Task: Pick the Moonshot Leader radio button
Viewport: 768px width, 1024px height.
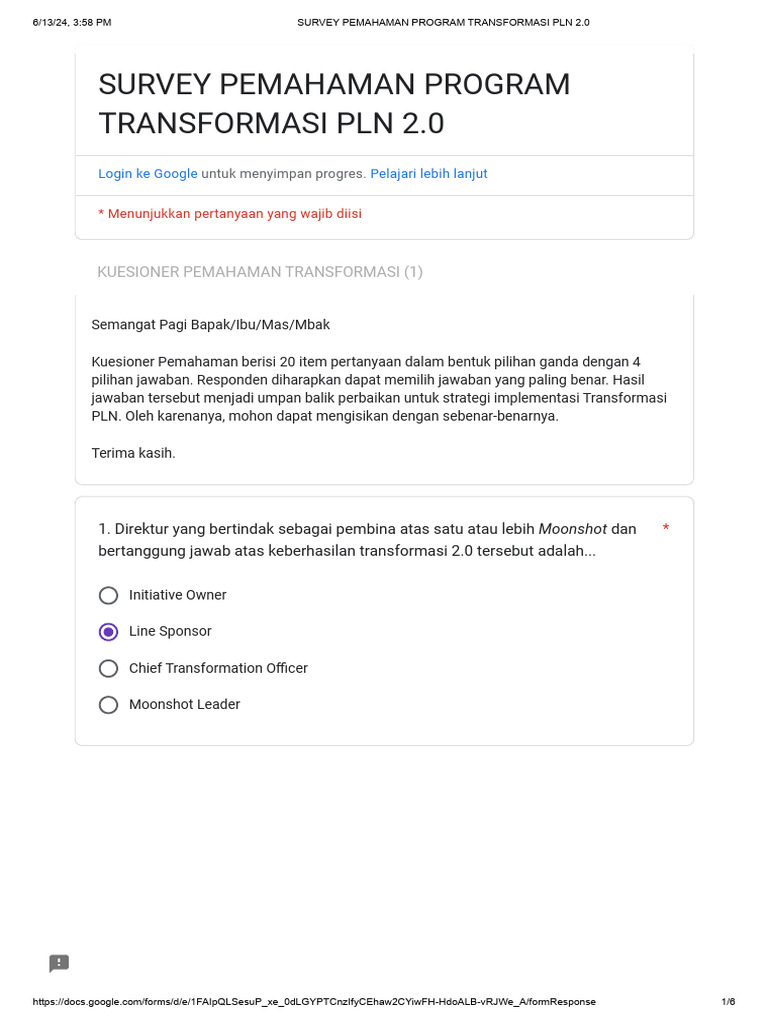Action: 109,705
